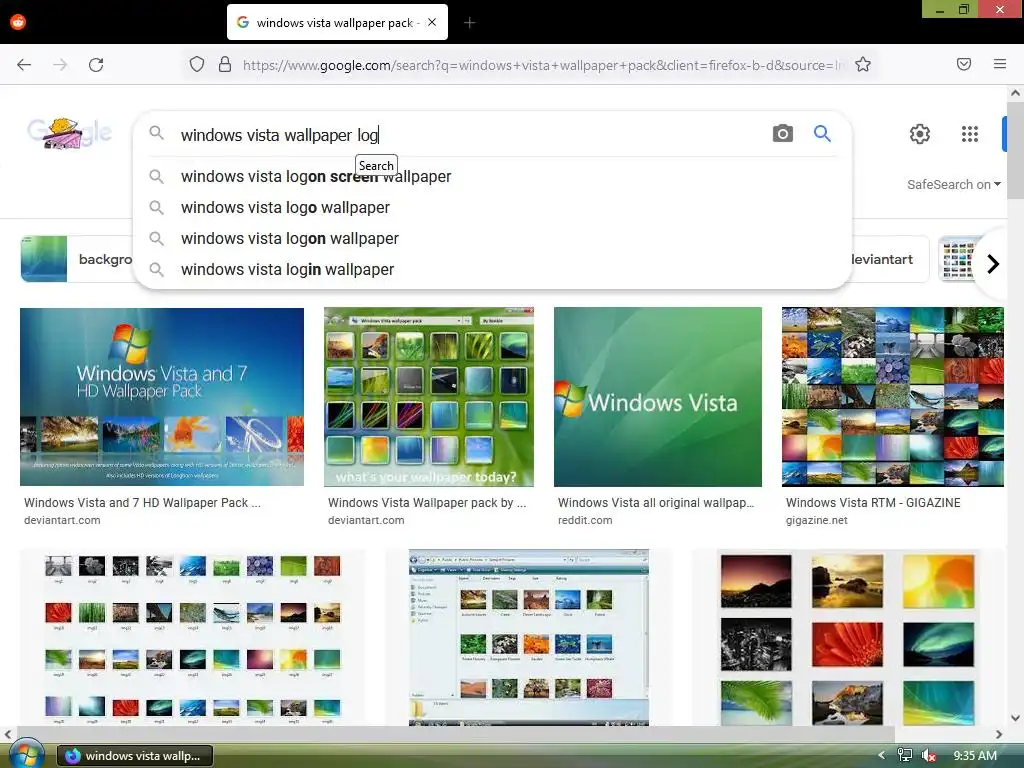Open the Firefox hamburger menu
The image size is (1024, 768).
pyautogui.click(x=1000, y=64)
